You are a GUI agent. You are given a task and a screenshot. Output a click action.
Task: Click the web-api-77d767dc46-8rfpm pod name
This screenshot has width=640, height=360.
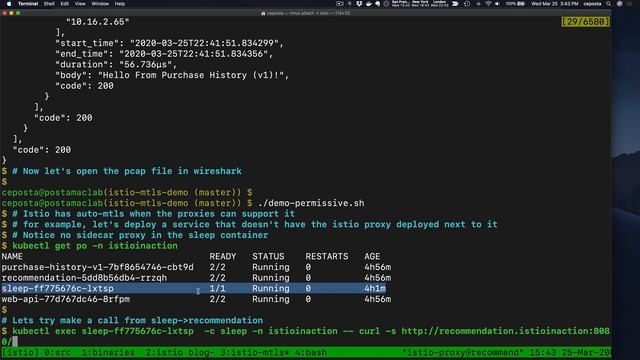(65, 299)
